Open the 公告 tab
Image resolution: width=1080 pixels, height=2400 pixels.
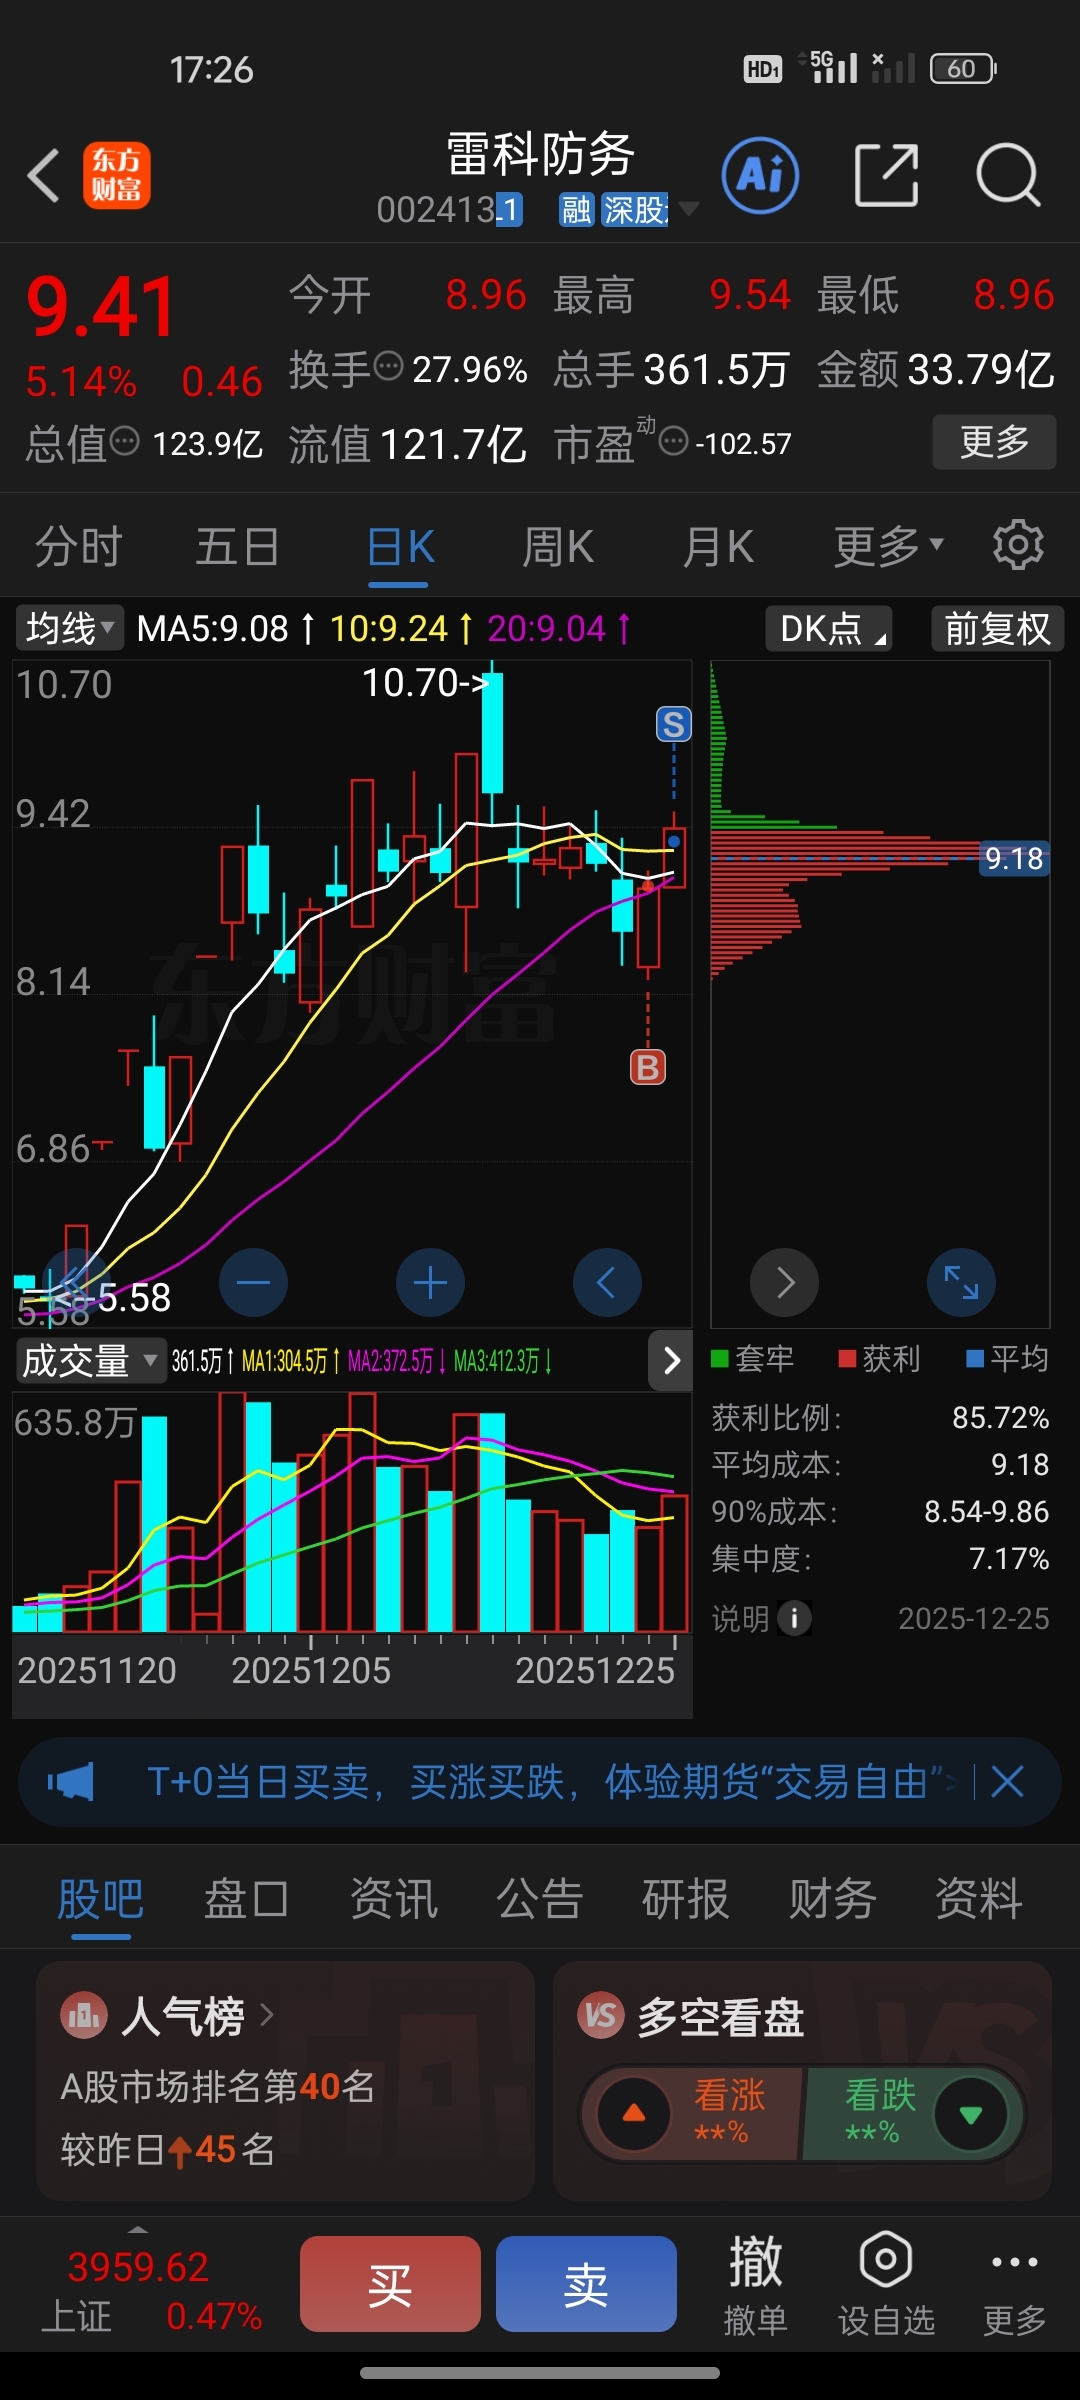539,1898
